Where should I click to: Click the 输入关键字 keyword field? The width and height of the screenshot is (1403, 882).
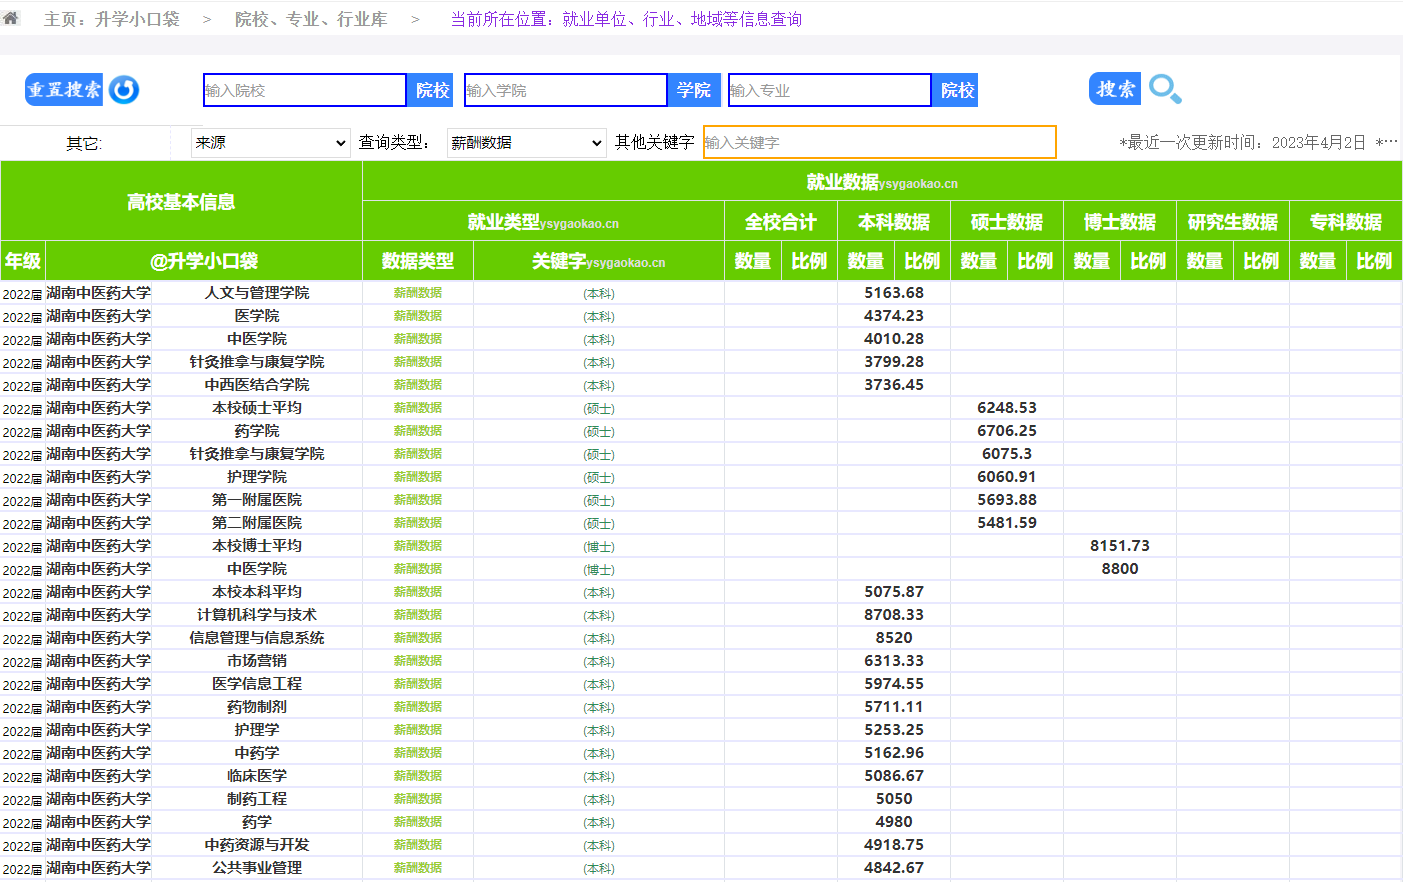pos(879,142)
